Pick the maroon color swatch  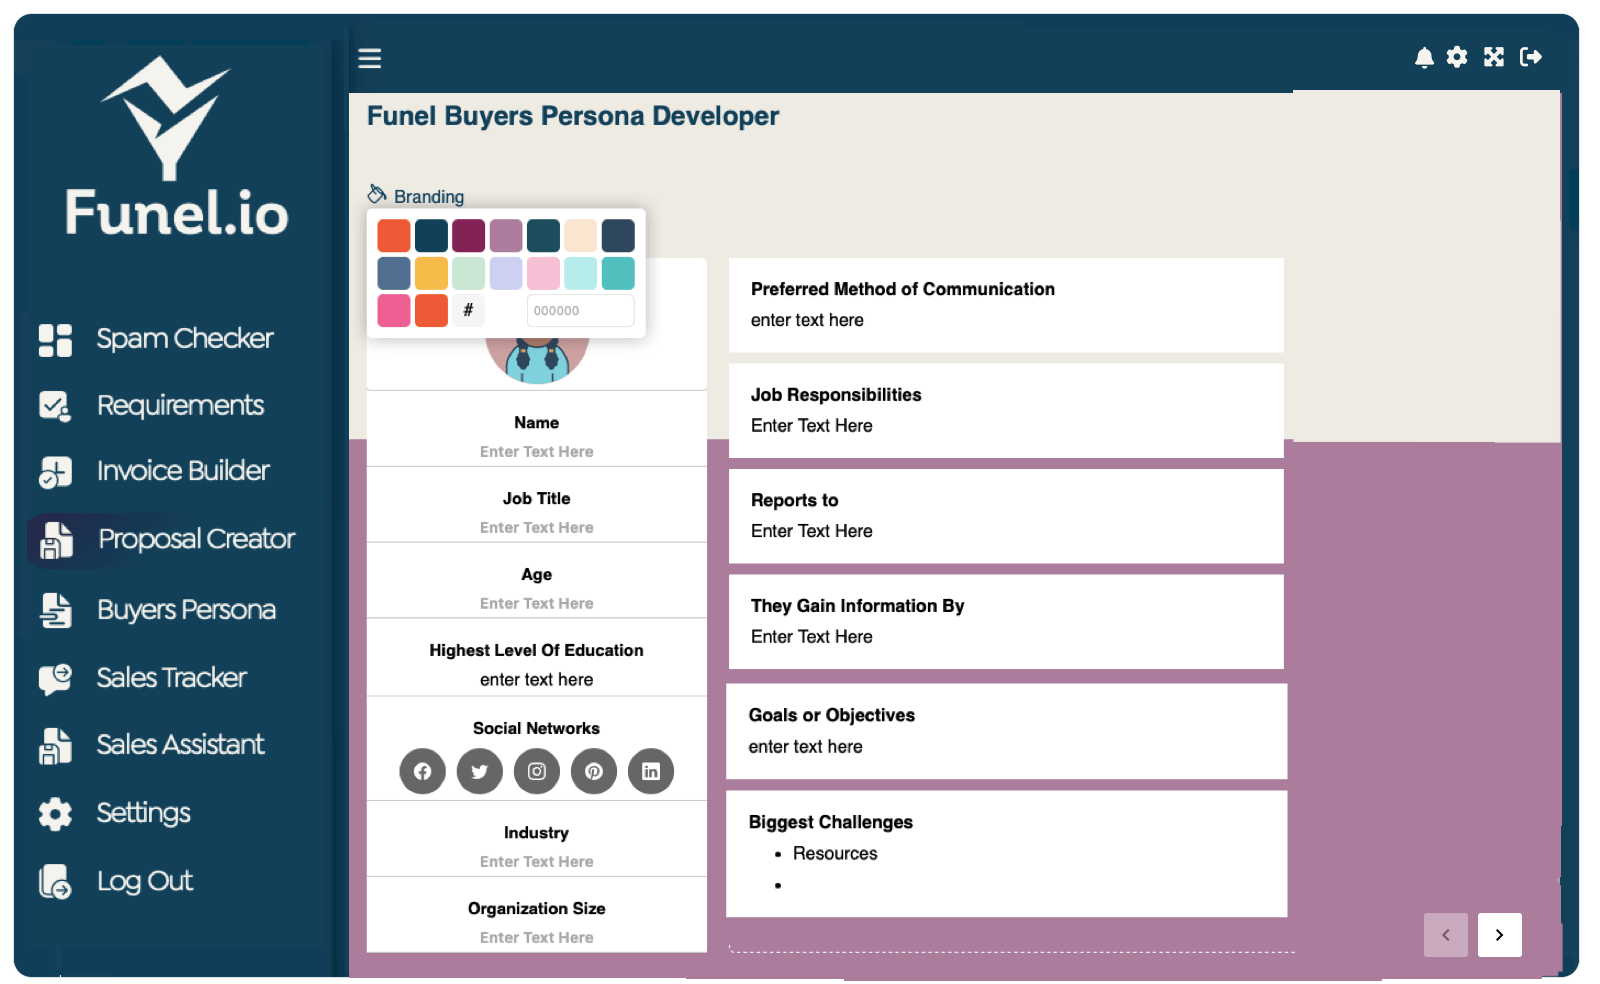(468, 236)
